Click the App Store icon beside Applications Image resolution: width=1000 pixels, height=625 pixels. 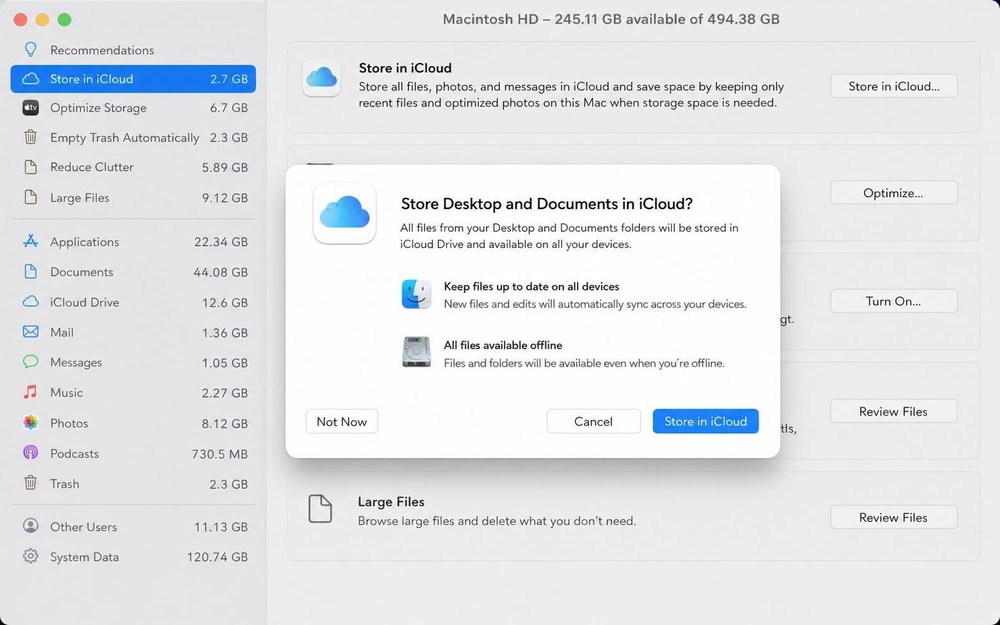point(31,241)
